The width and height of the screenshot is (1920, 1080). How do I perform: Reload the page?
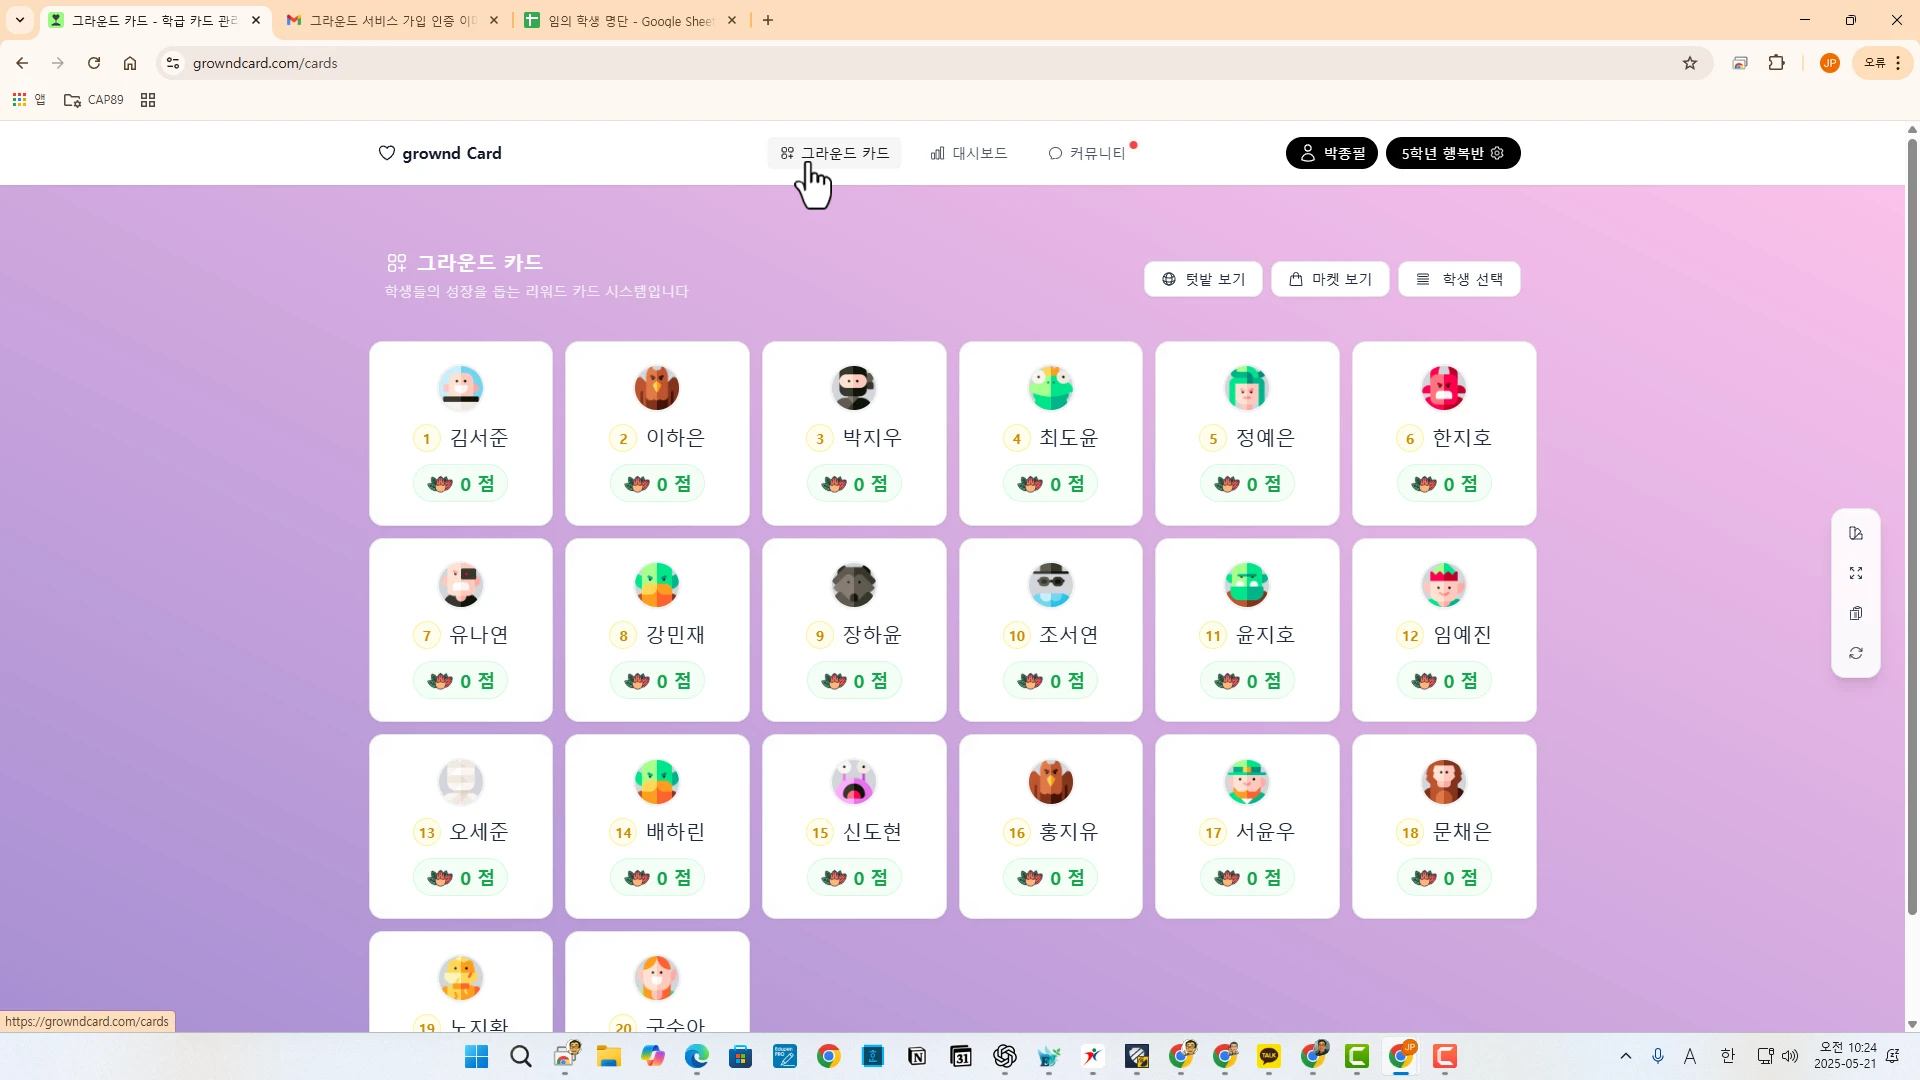[94, 63]
